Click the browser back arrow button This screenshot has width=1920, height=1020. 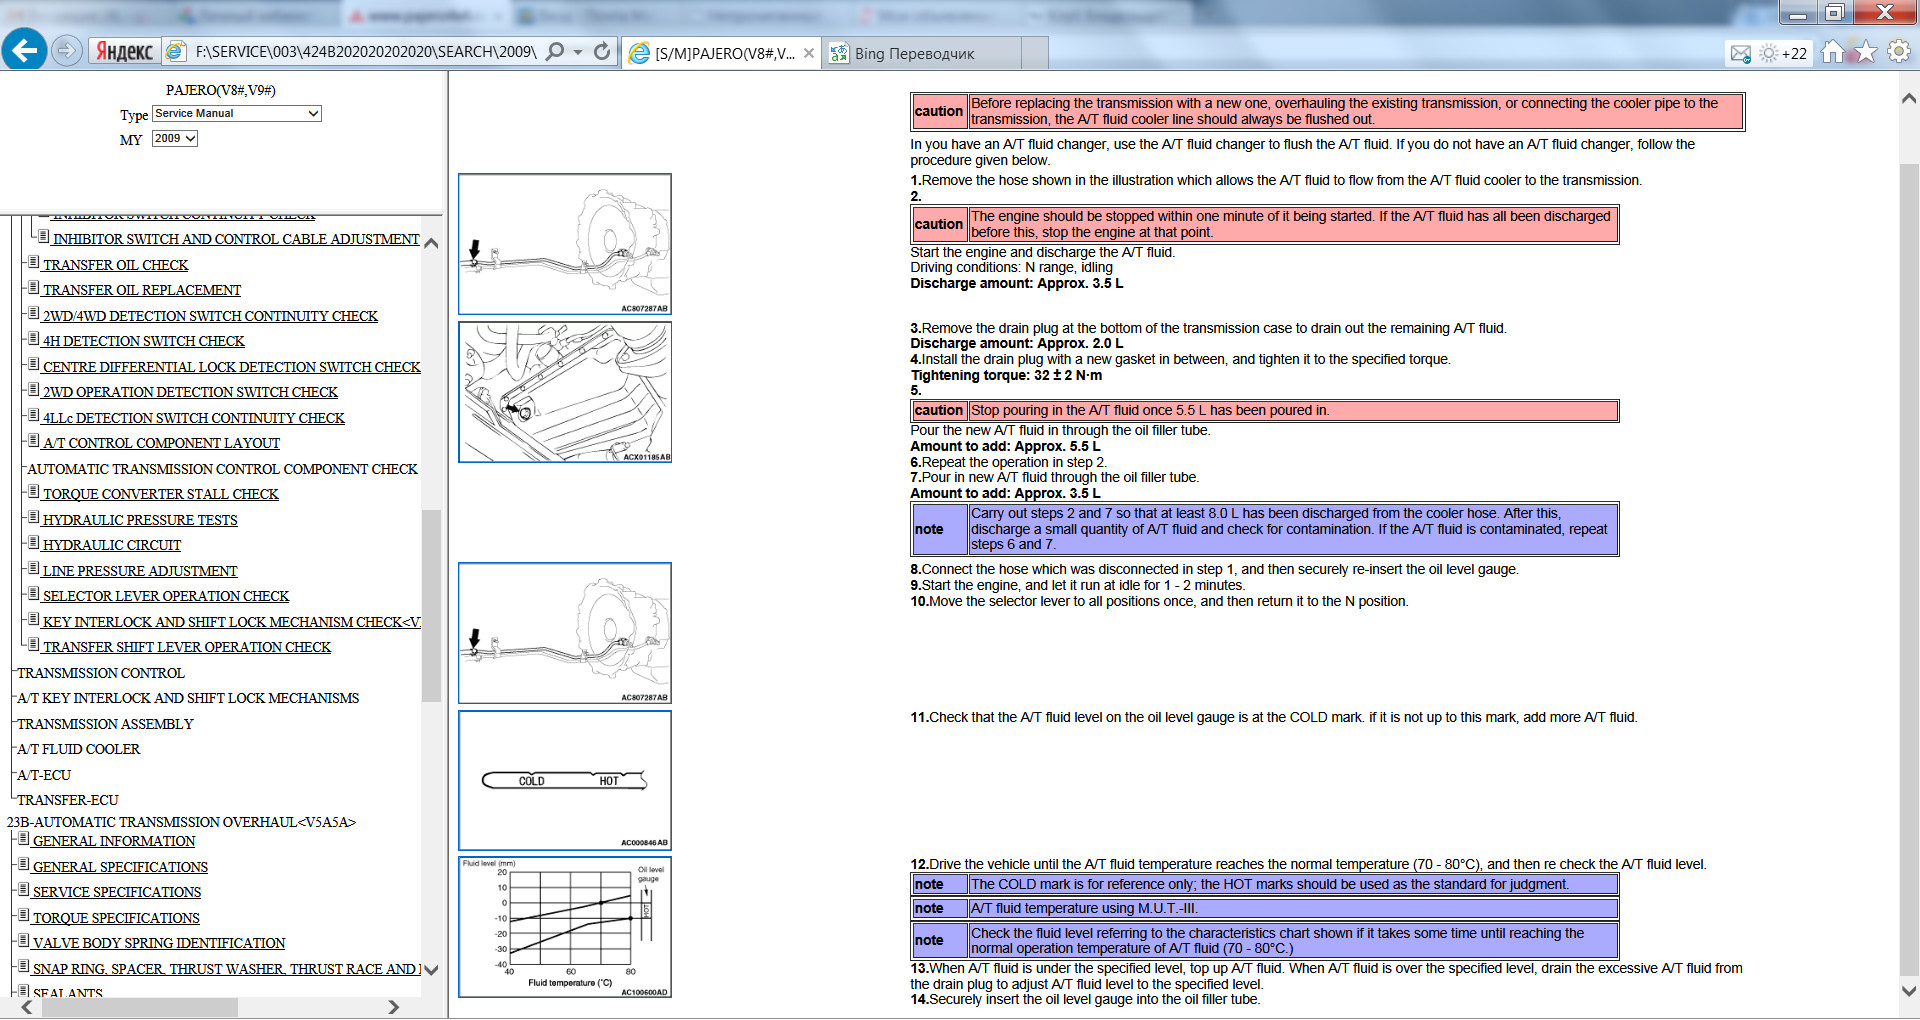25,50
